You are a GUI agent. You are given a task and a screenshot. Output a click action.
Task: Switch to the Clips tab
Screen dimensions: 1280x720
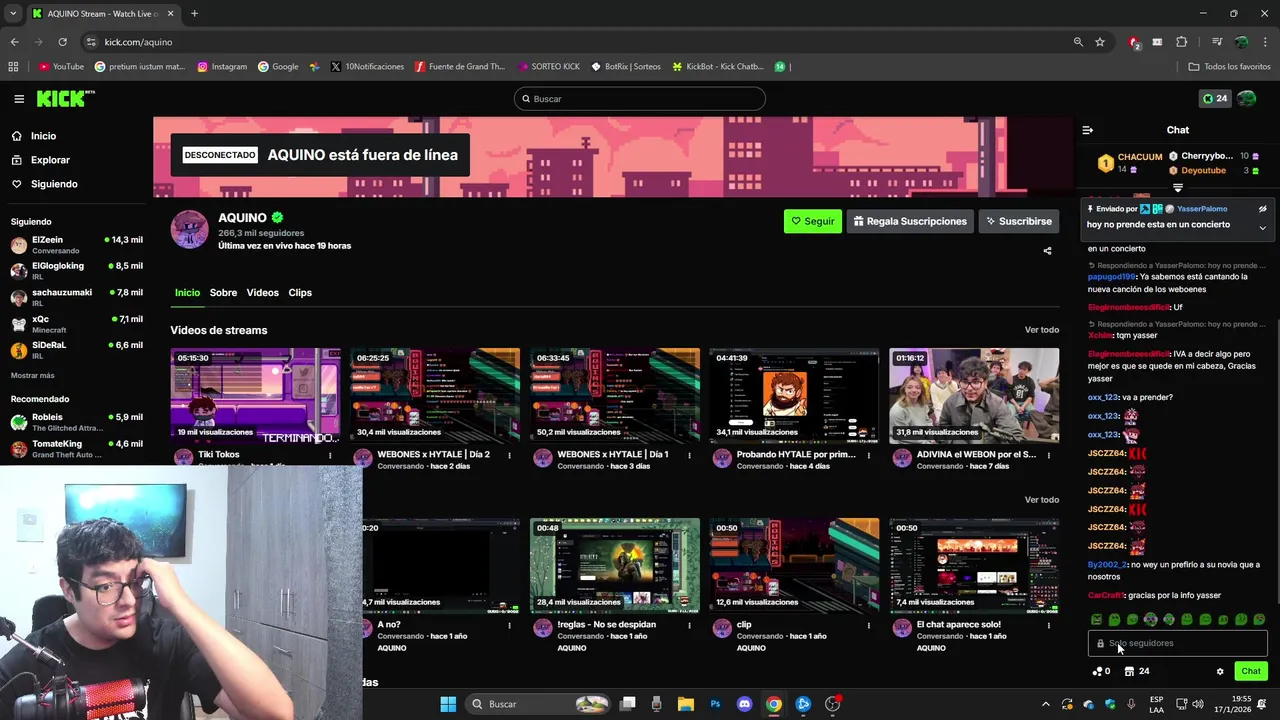coord(300,292)
